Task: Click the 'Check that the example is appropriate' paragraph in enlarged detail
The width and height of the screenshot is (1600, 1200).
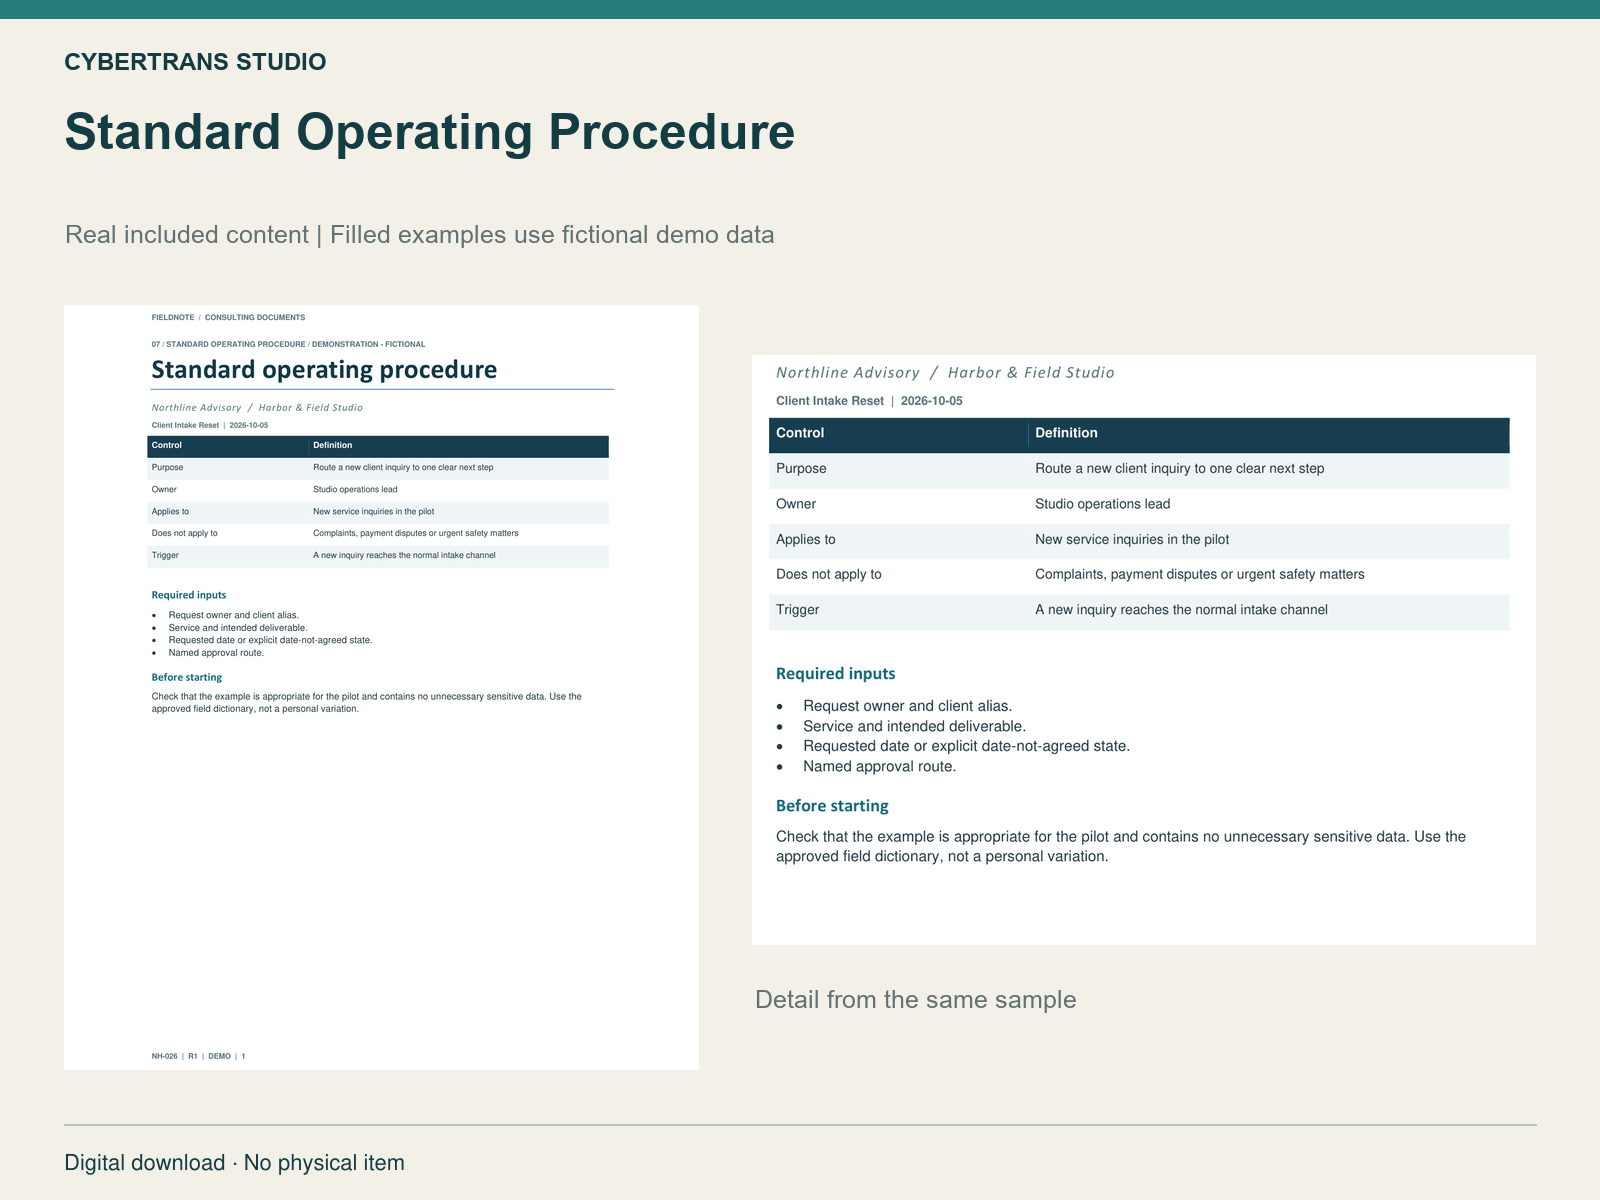Action: [x=1121, y=847]
